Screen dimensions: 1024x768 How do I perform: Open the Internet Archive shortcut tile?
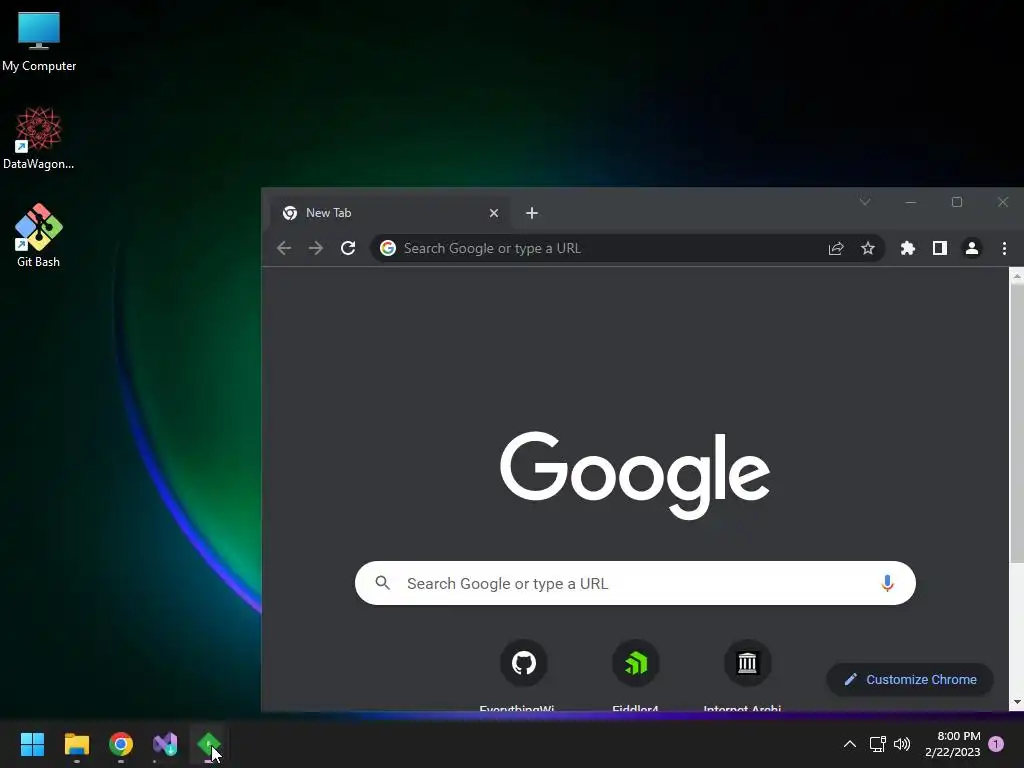(x=747, y=674)
